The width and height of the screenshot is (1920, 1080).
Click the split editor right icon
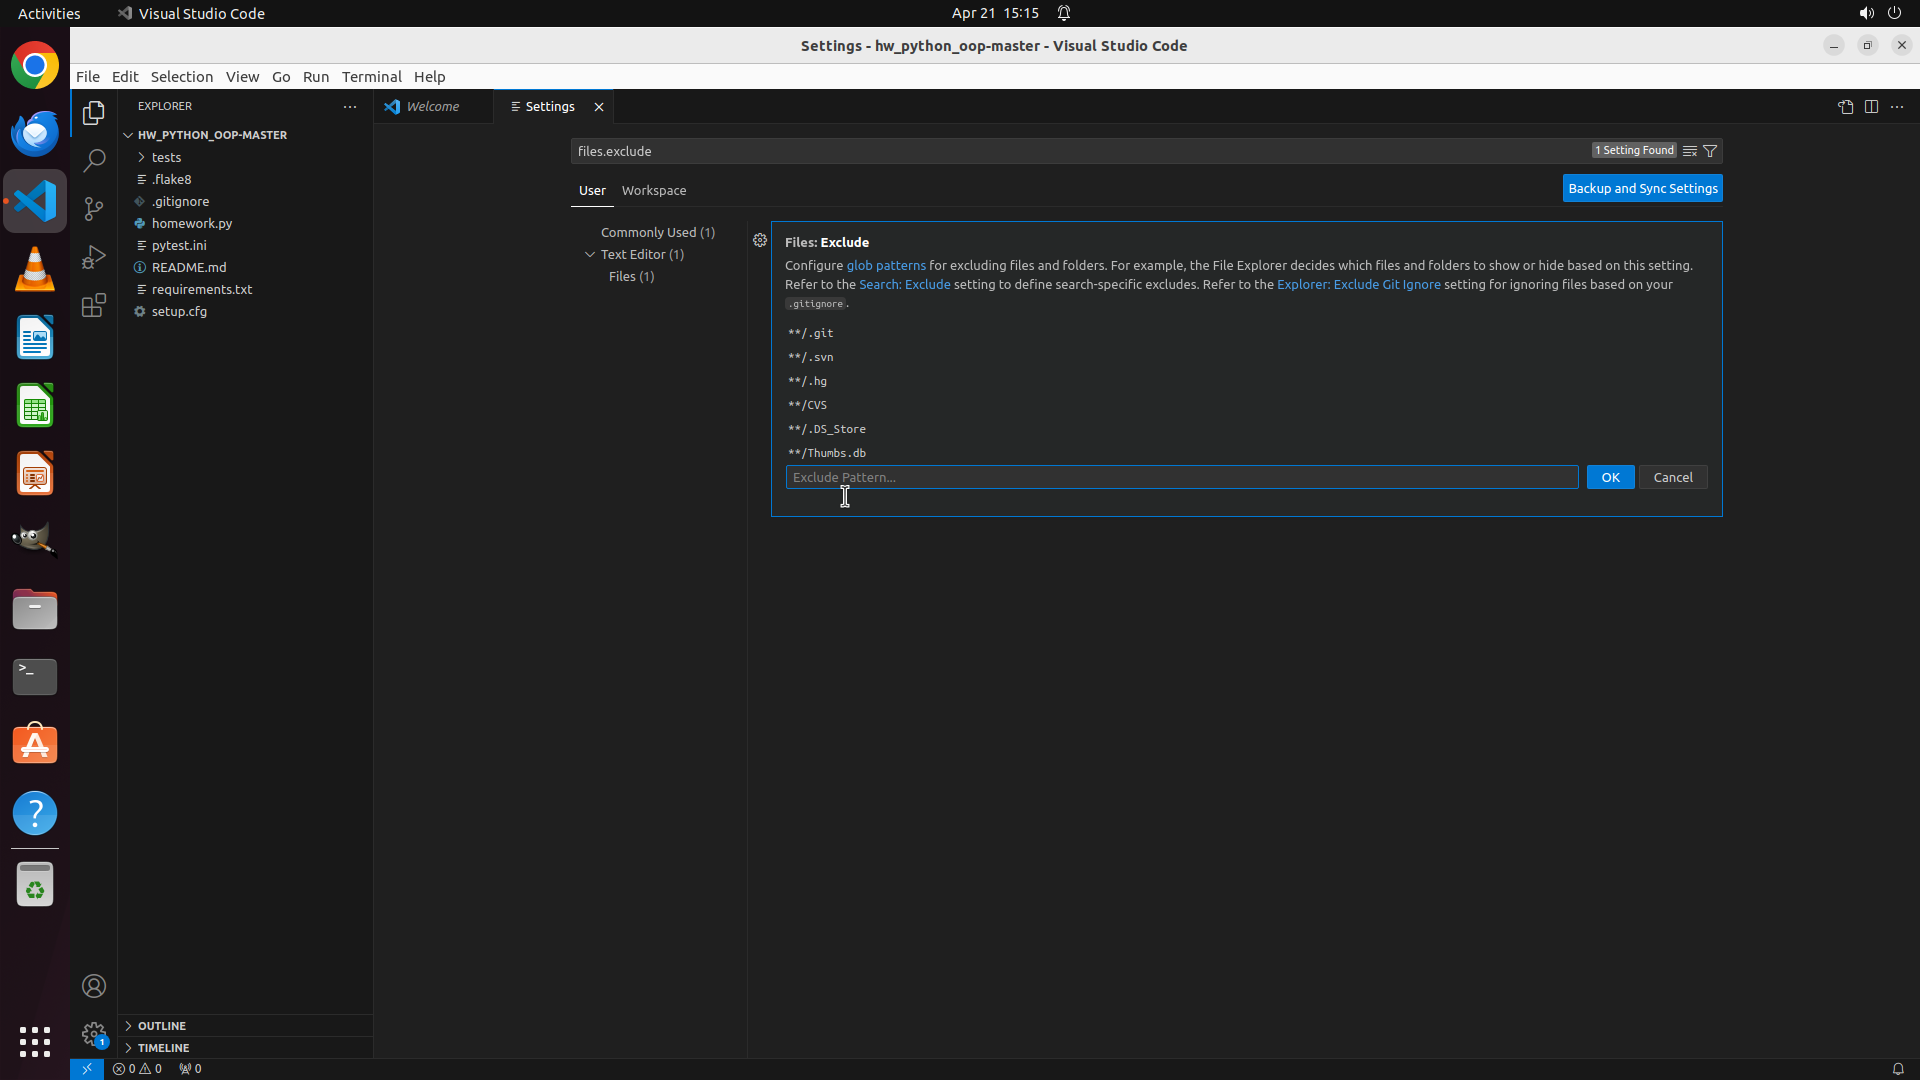(x=1871, y=107)
